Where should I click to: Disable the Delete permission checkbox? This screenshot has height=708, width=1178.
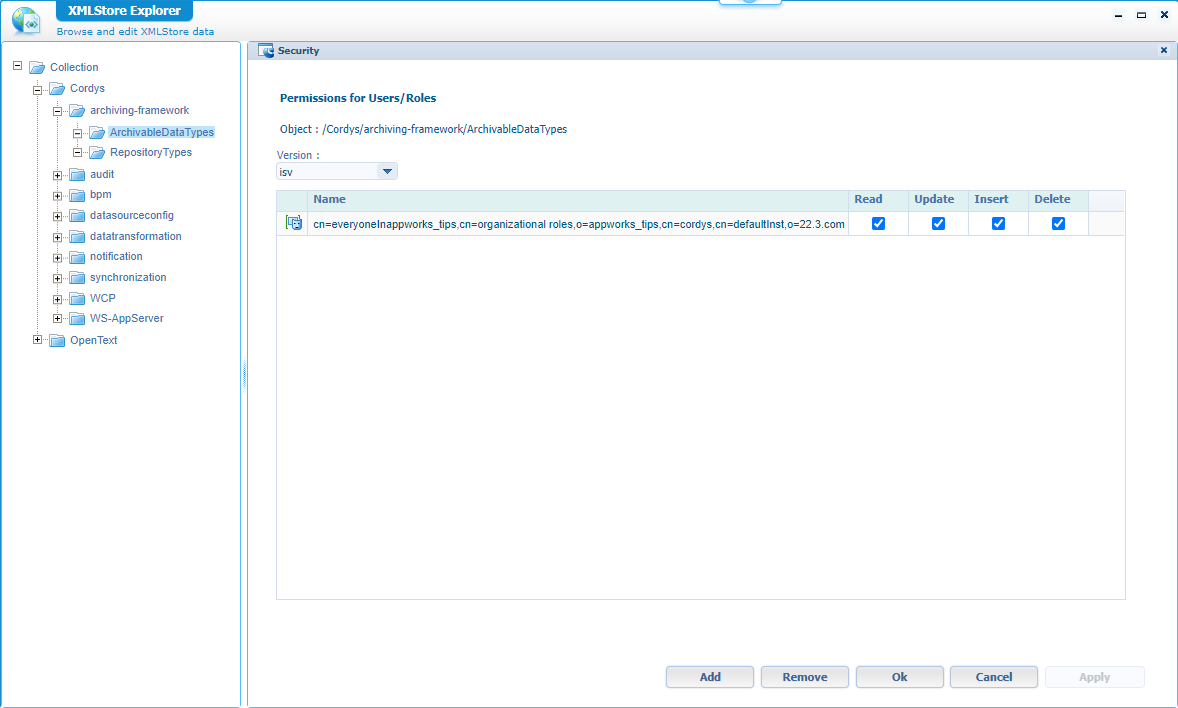pos(1058,224)
